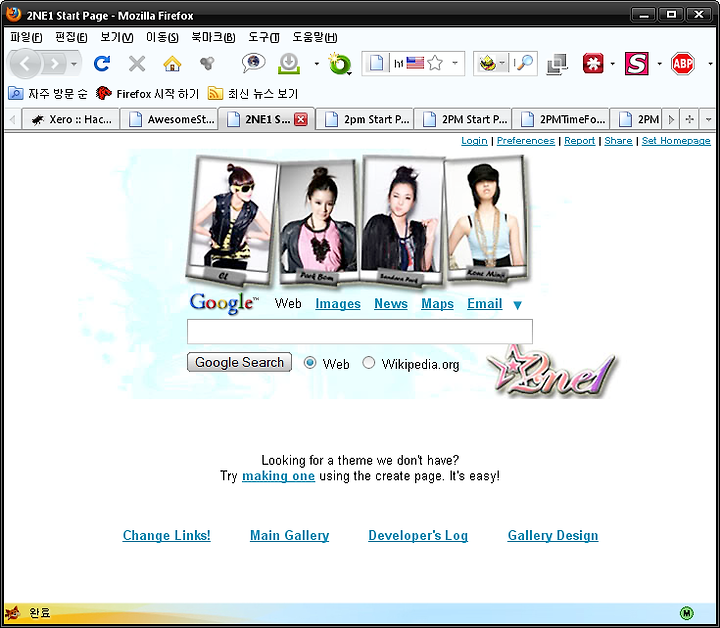This screenshot has width=720, height=628.
Task: Close the 2NE1 S... tab
Action: tap(301, 120)
